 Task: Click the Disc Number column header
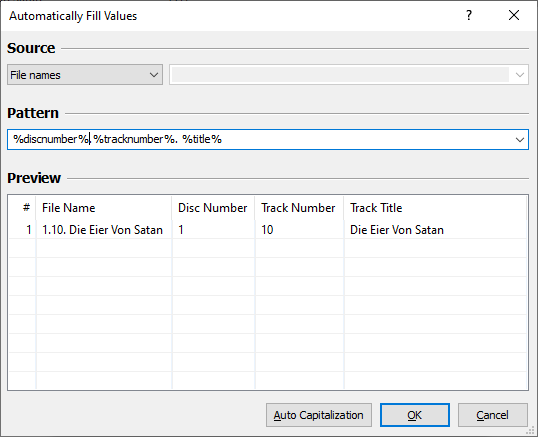[x=213, y=208]
